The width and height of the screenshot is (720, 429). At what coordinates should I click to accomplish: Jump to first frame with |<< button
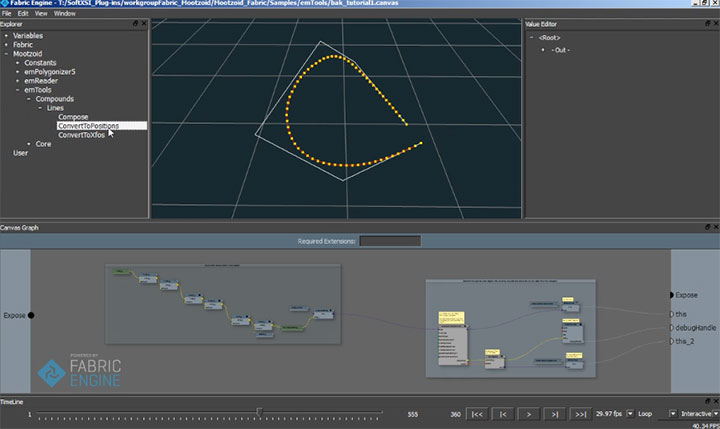pyautogui.click(x=477, y=414)
